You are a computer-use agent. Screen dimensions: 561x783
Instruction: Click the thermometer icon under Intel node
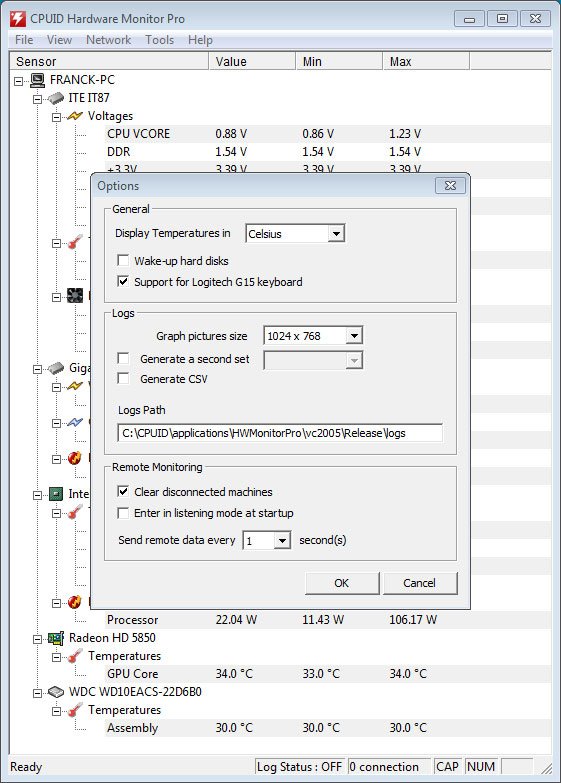[75, 512]
